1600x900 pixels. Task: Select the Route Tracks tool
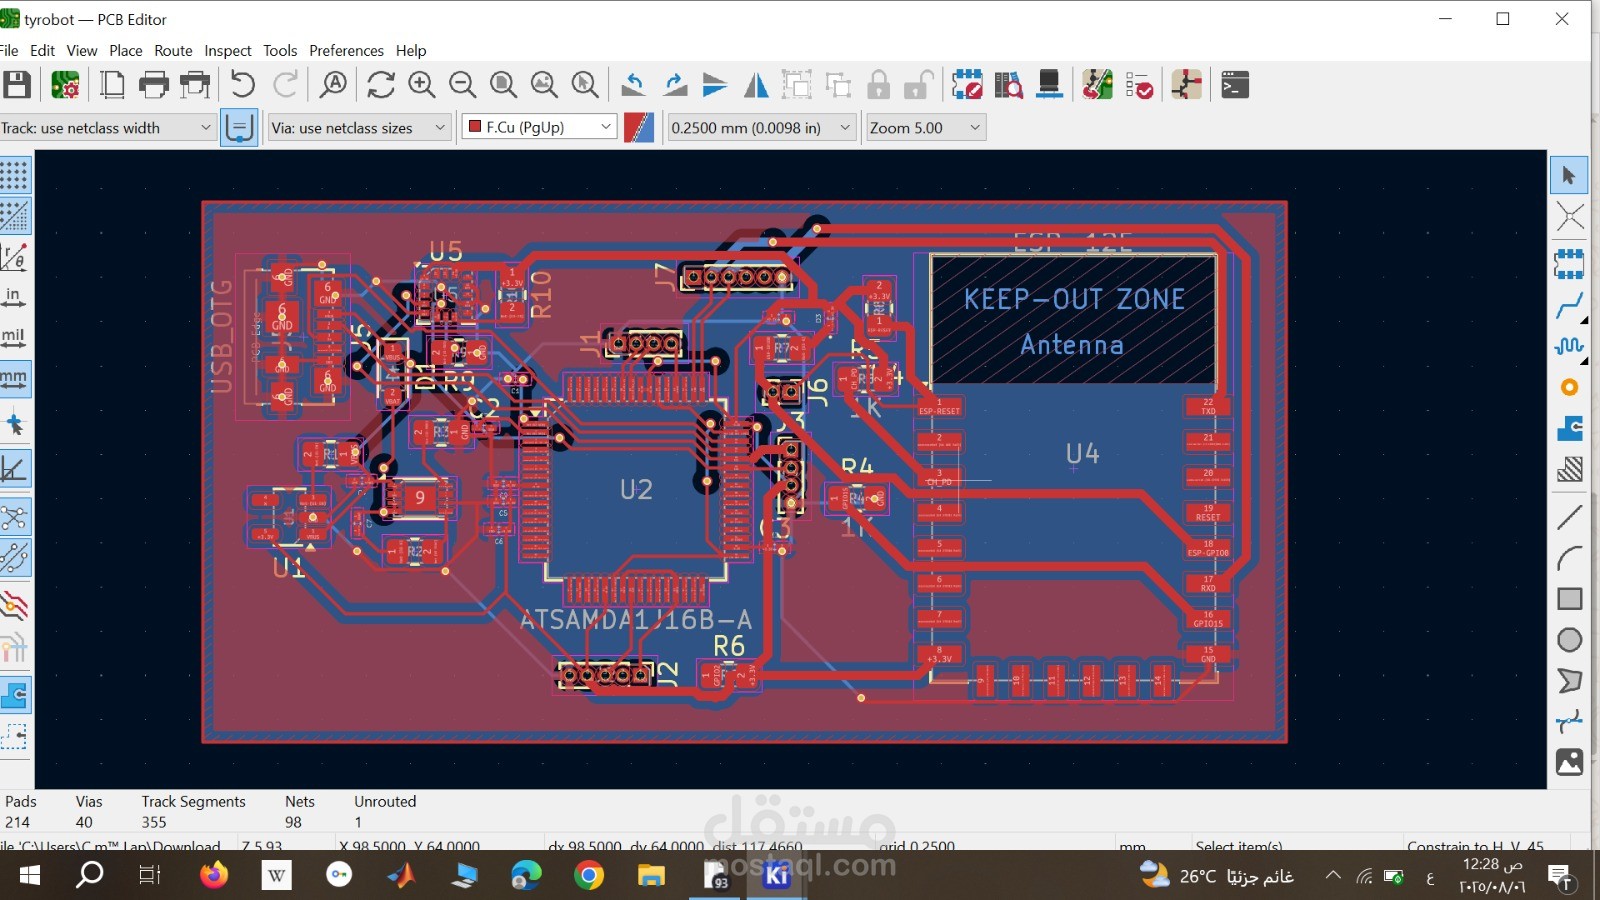[1569, 305]
